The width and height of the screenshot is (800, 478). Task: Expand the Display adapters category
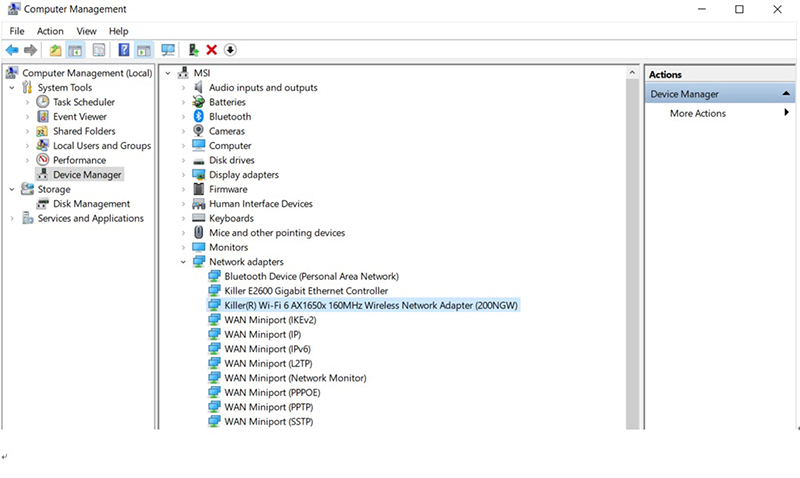click(x=184, y=174)
